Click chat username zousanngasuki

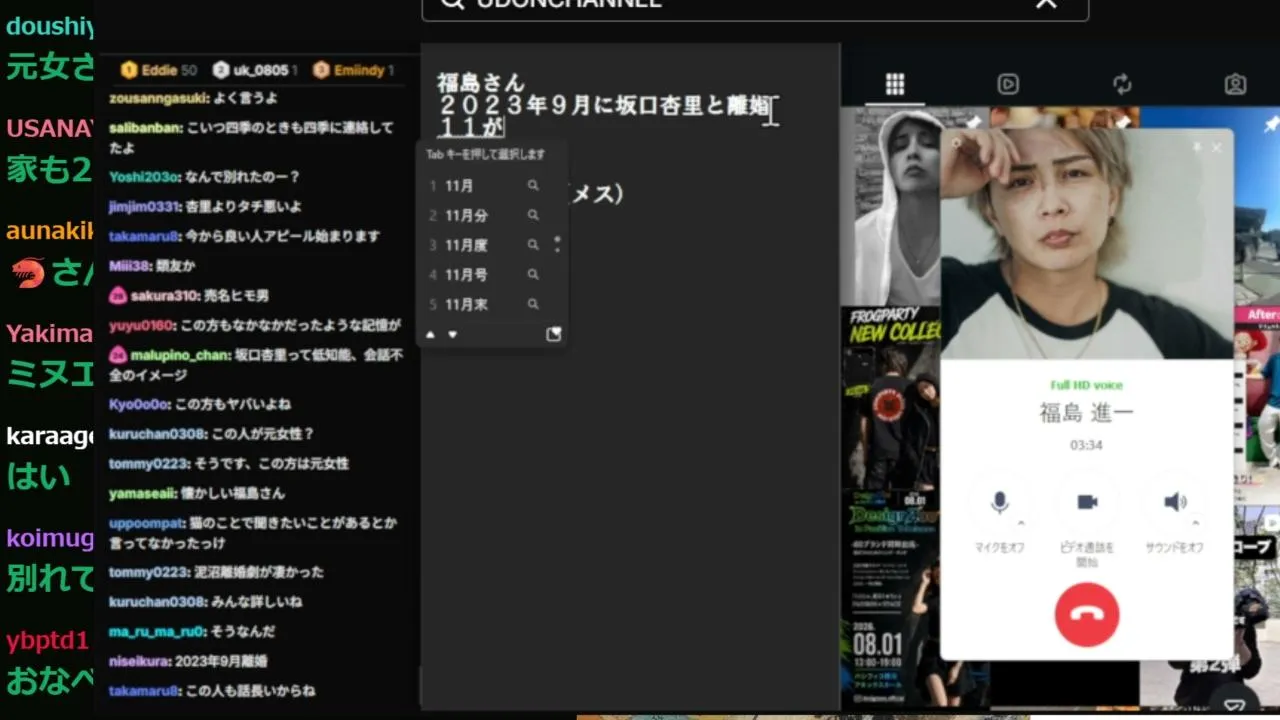(158, 99)
